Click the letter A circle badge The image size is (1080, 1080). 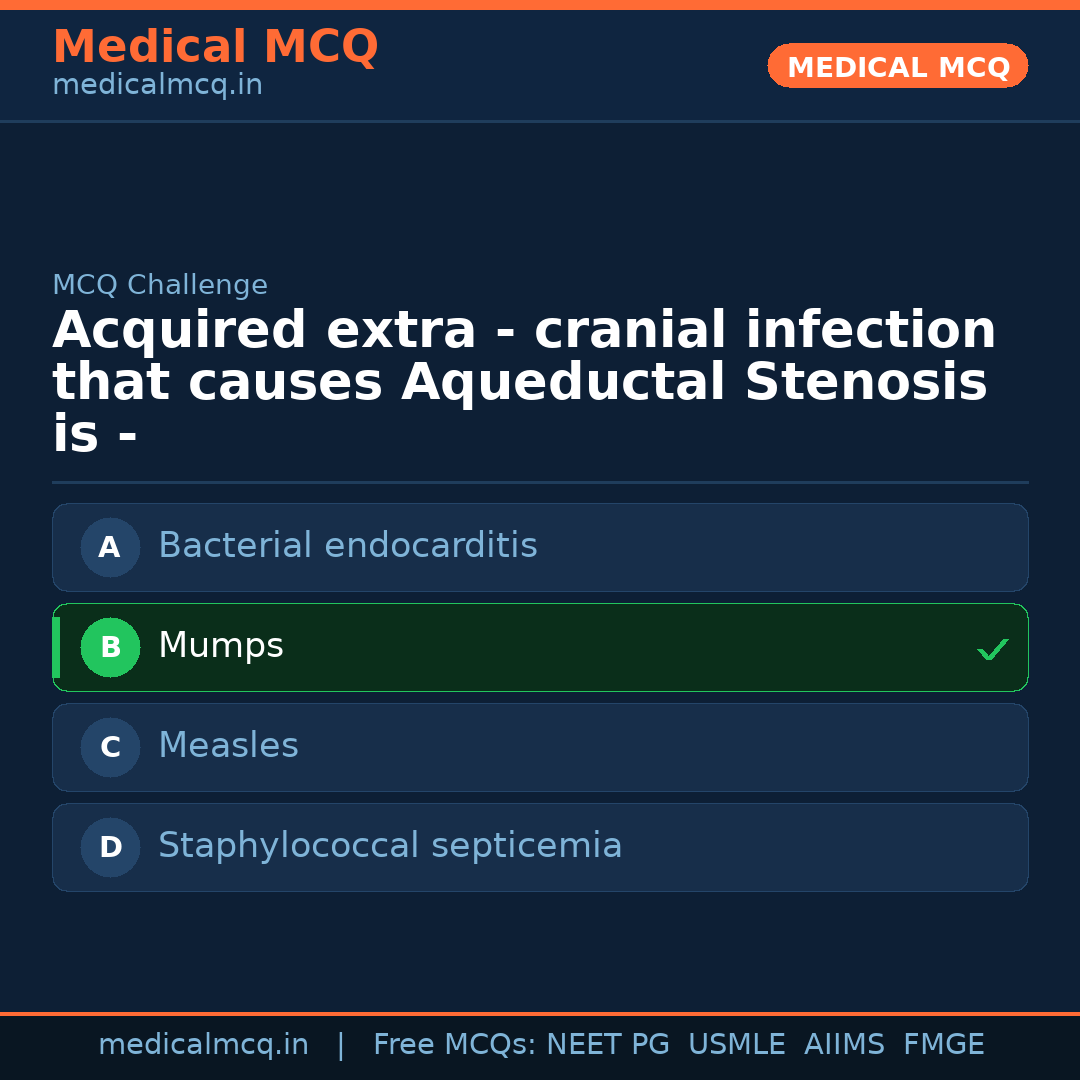click(x=110, y=547)
